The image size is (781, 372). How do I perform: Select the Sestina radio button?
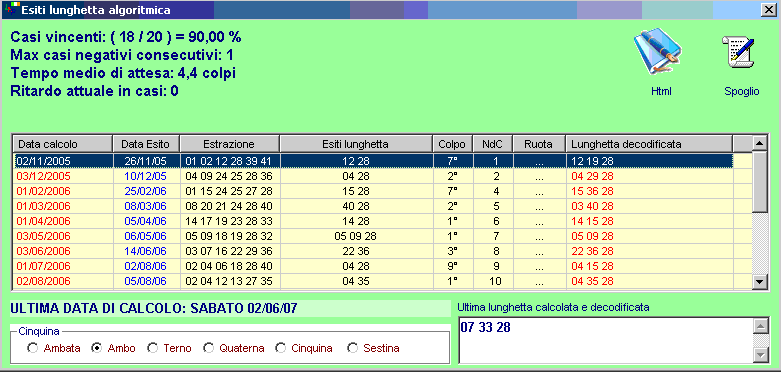pyautogui.click(x=353, y=348)
